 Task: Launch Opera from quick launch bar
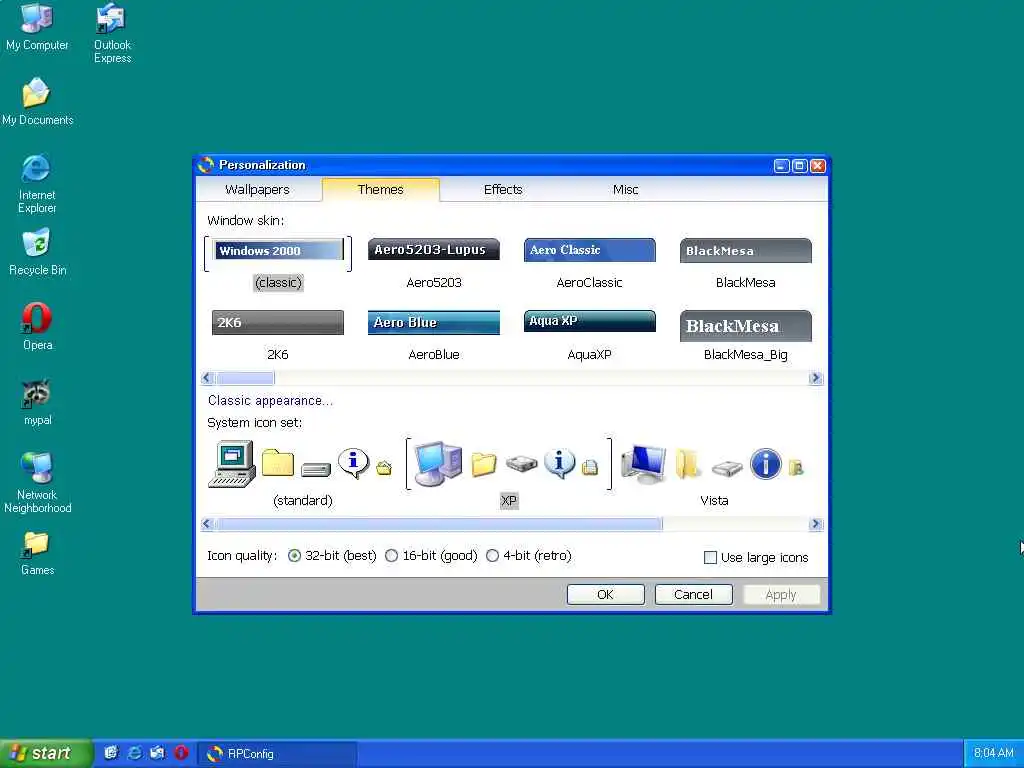tap(181, 753)
